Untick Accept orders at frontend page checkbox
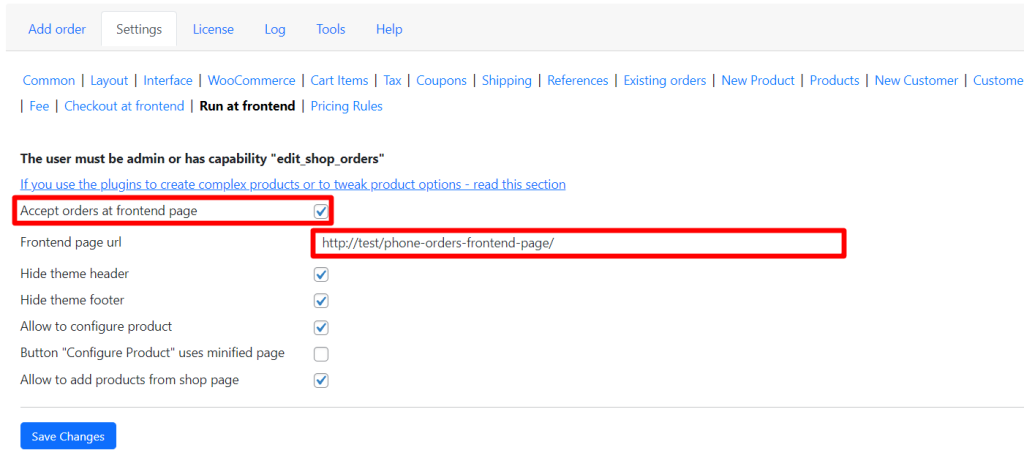1024x461 pixels. [321, 211]
